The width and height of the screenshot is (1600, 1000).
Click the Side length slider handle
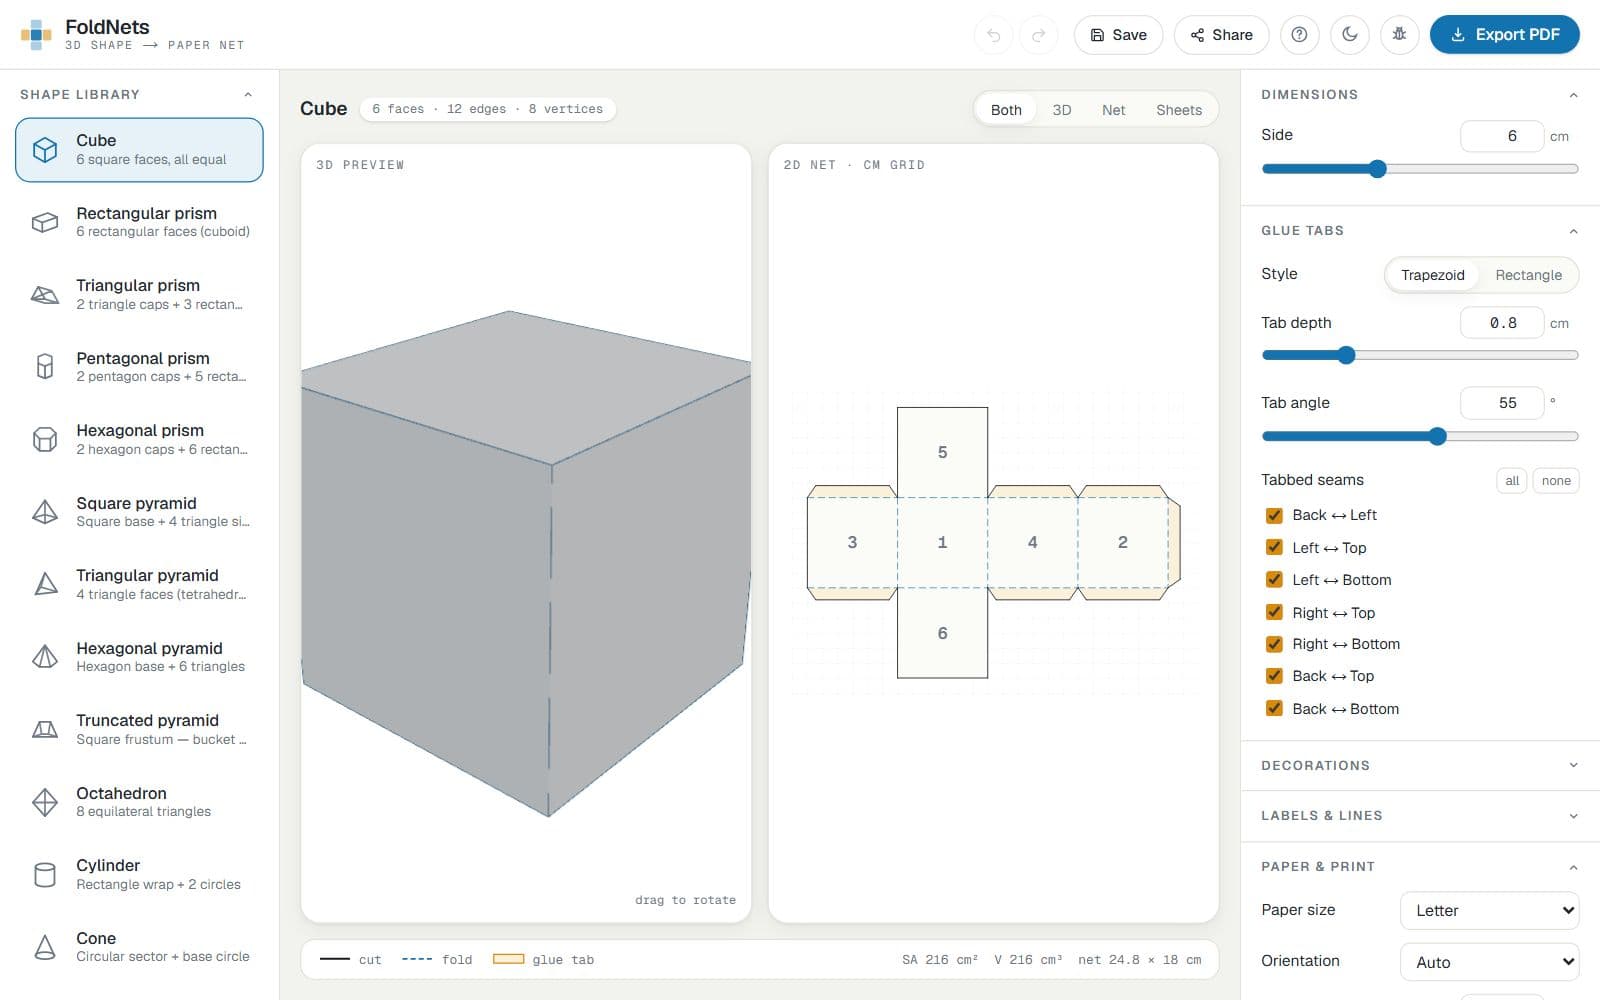(1378, 169)
